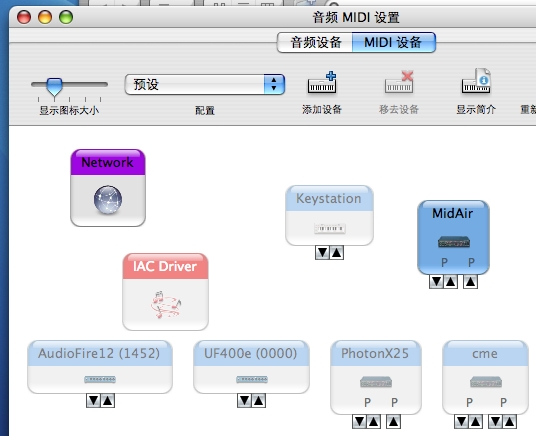The width and height of the screenshot is (536, 436).
Task: Click UF400e up arrow connector
Action: point(258,400)
